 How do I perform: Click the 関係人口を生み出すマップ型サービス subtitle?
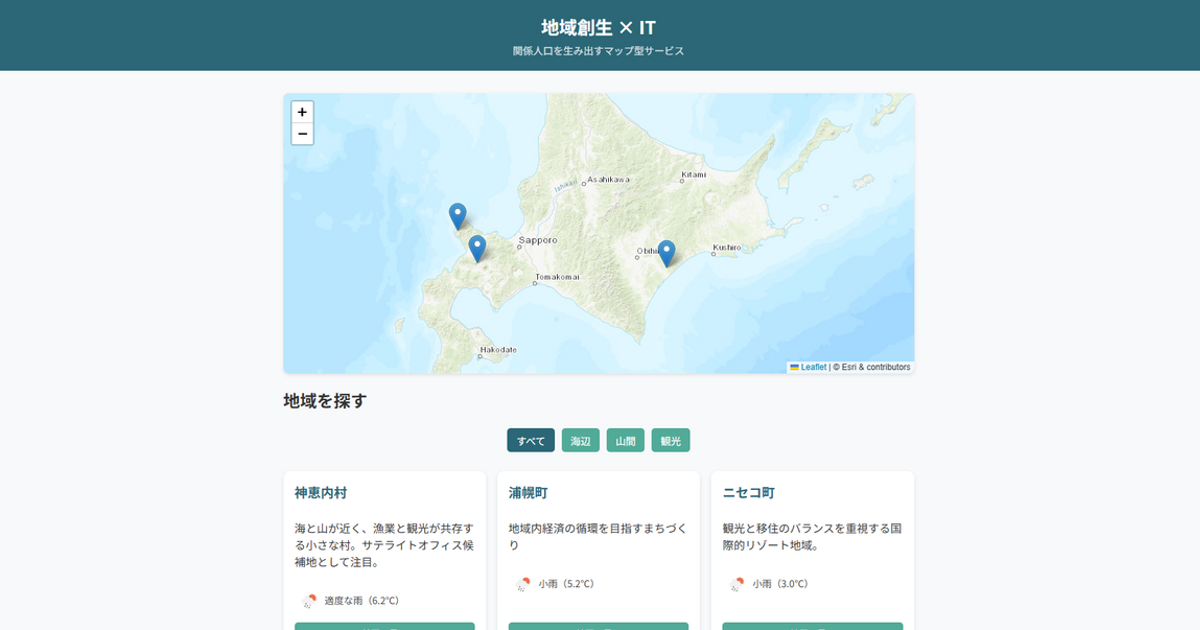(x=599, y=51)
